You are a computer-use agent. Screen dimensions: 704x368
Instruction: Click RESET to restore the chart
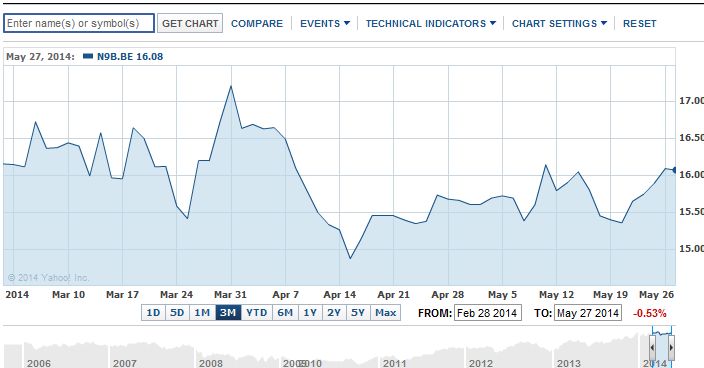click(x=639, y=23)
